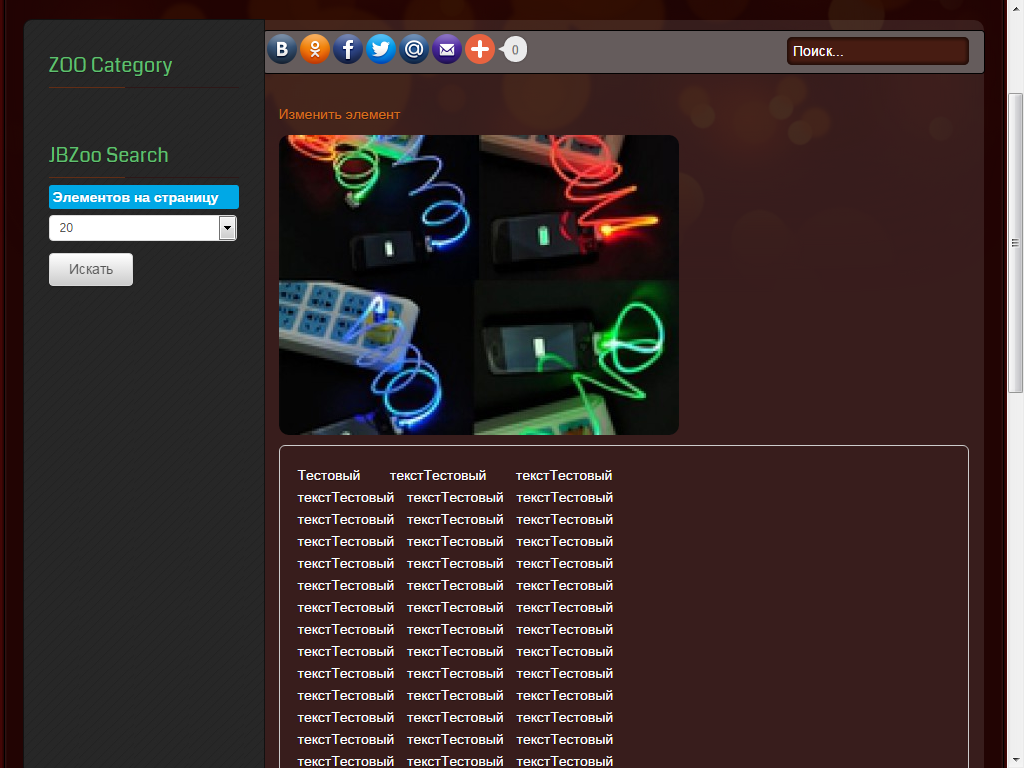This screenshot has height=768, width=1024.
Task: Share this item on Facebook
Action: click(348, 49)
